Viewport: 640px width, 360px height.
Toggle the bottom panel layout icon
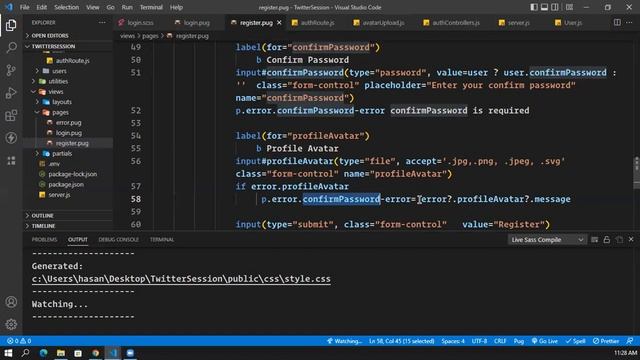[544, 7]
